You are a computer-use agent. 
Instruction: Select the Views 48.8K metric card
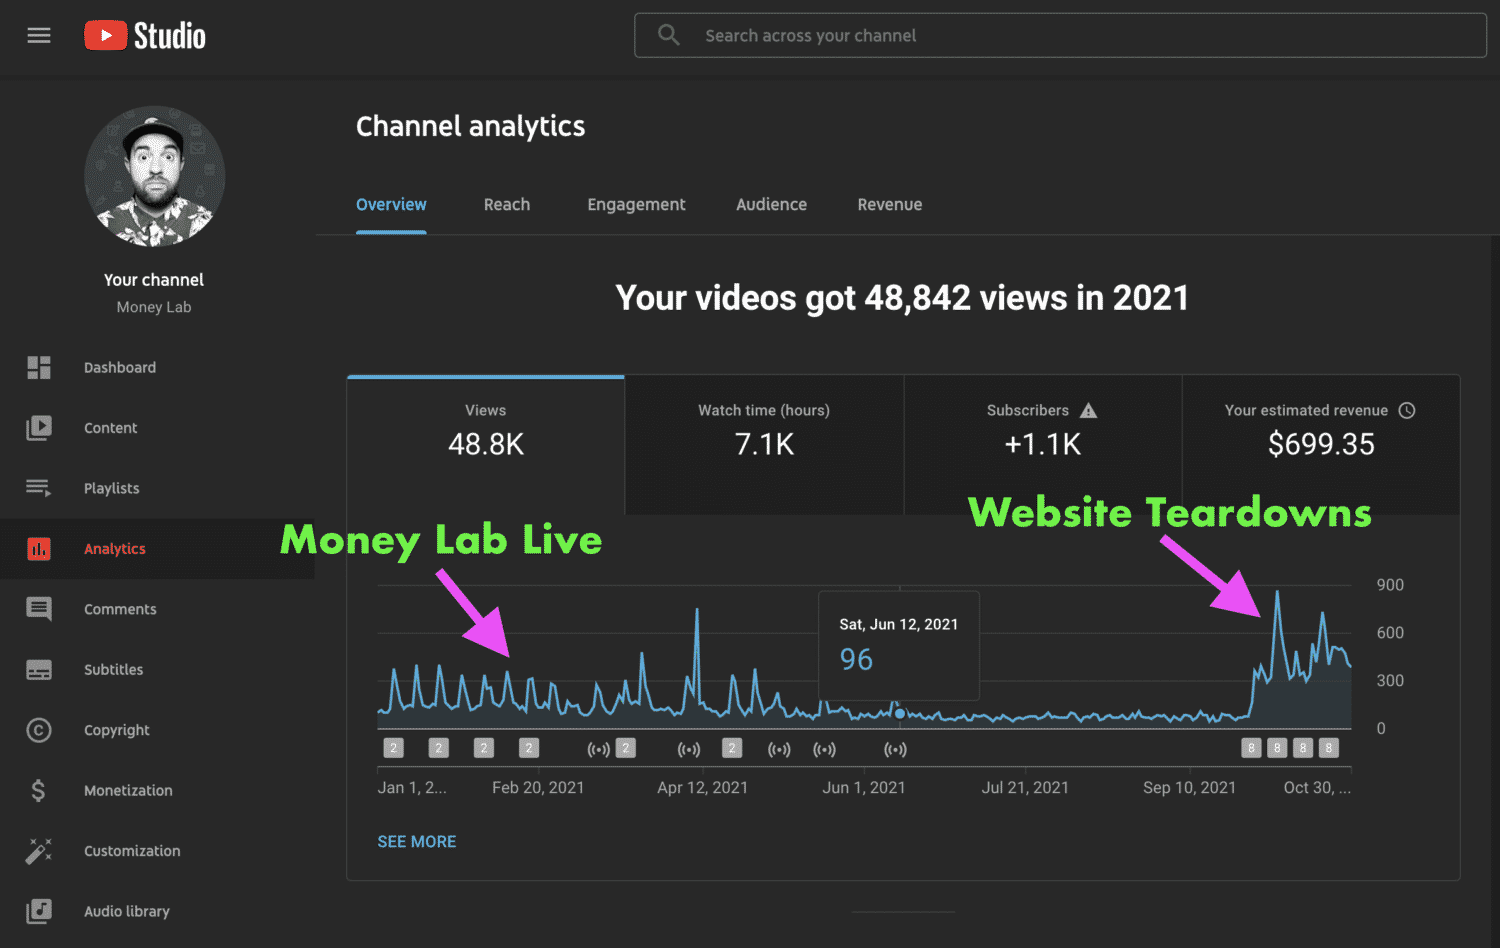pos(486,445)
